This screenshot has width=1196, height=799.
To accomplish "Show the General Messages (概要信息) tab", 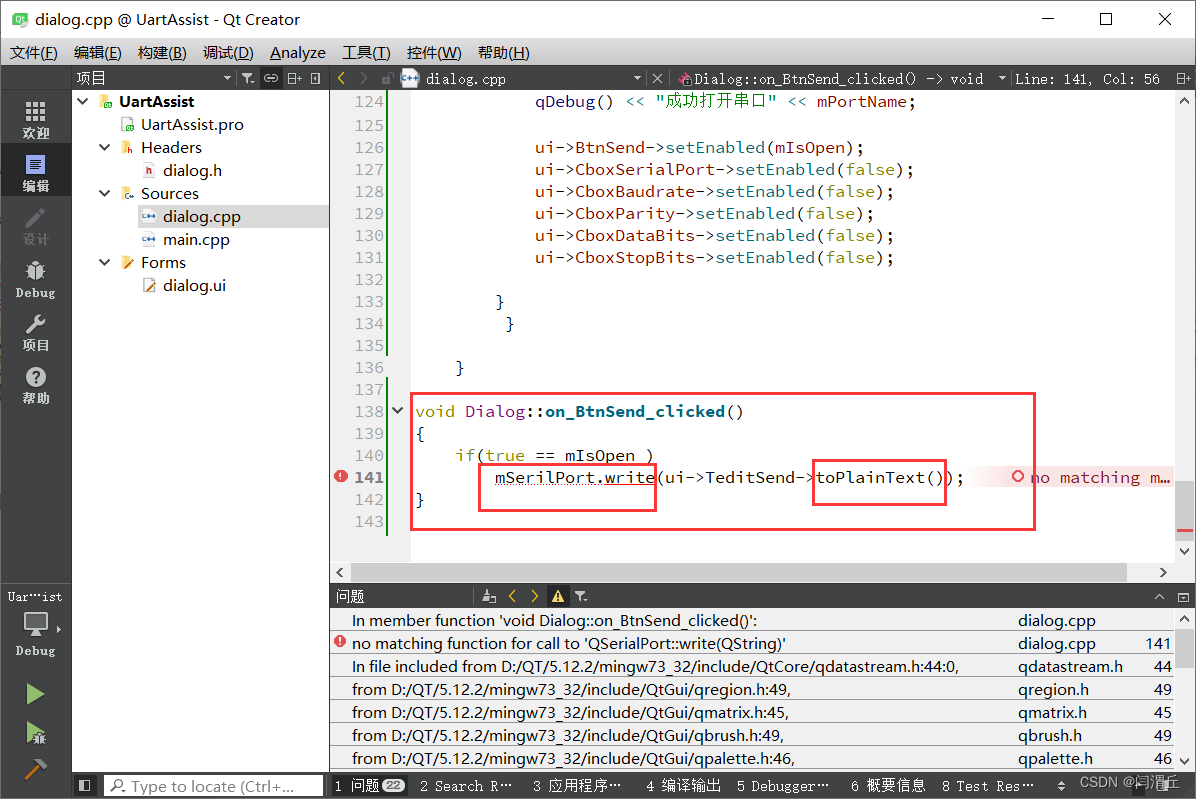I will coord(888,785).
